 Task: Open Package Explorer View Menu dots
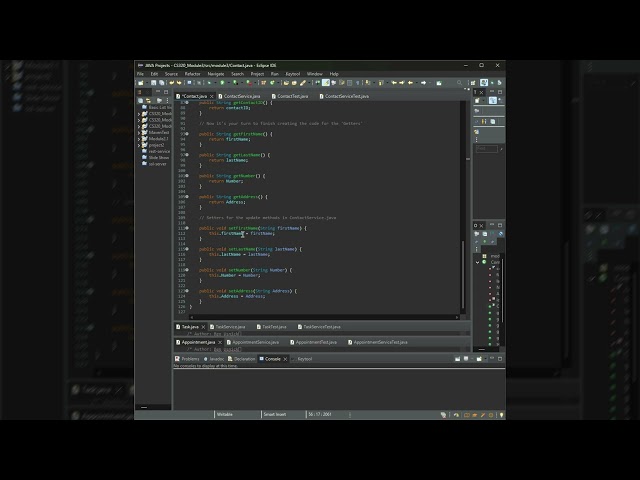pyautogui.click(x=167, y=100)
